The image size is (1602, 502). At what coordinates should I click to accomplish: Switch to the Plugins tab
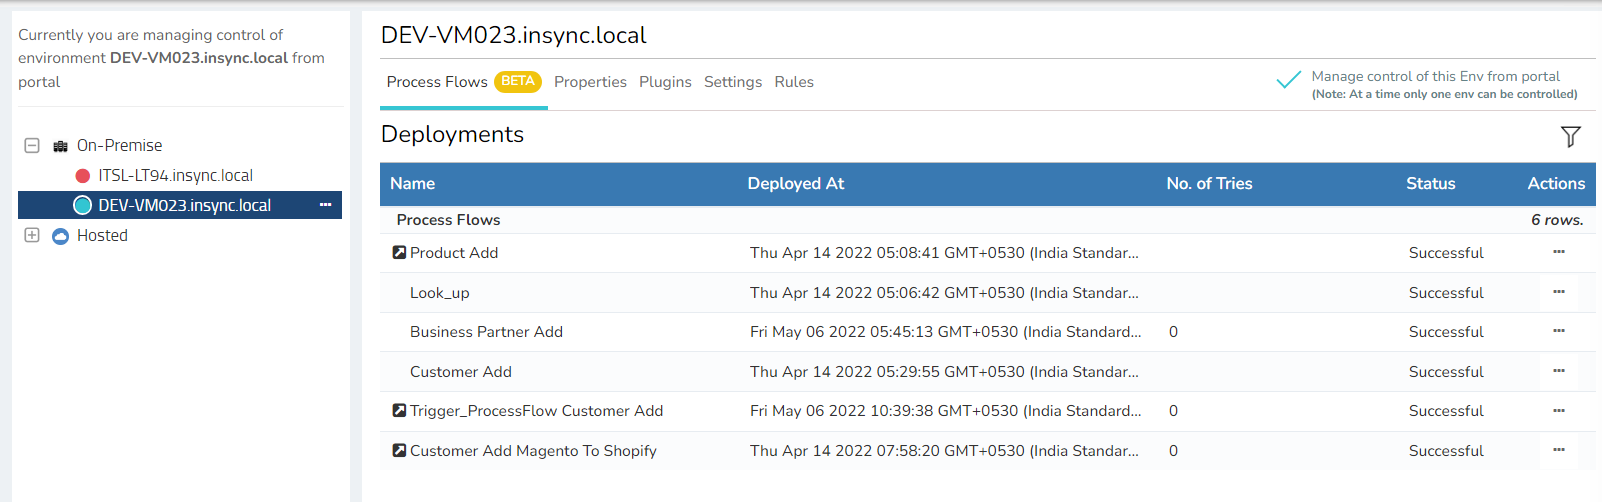click(665, 82)
